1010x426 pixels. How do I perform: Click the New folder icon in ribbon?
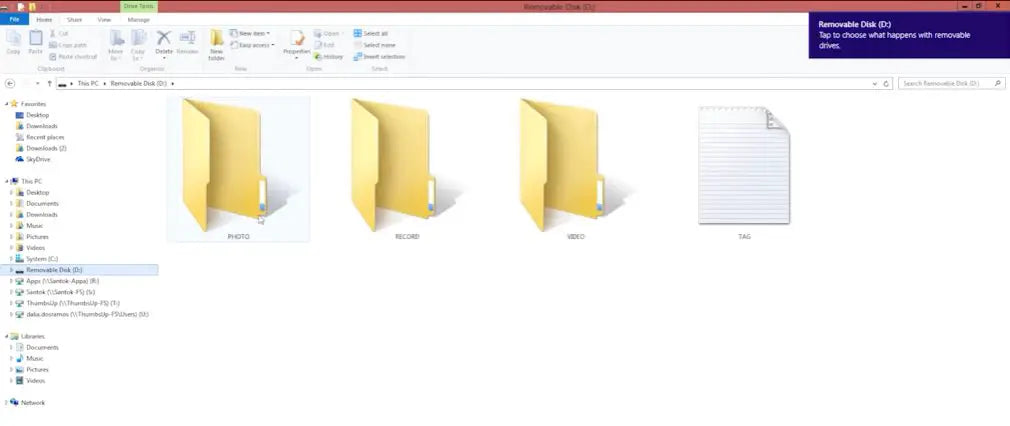click(x=216, y=45)
